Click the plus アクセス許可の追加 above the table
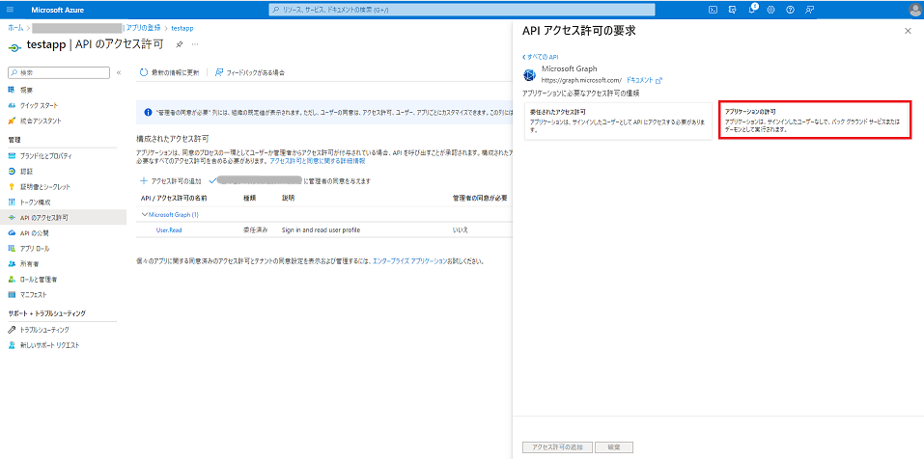Image resolution: width=924 pixels, height=459 pixels. pyautogui.click(x=171, y=181)
